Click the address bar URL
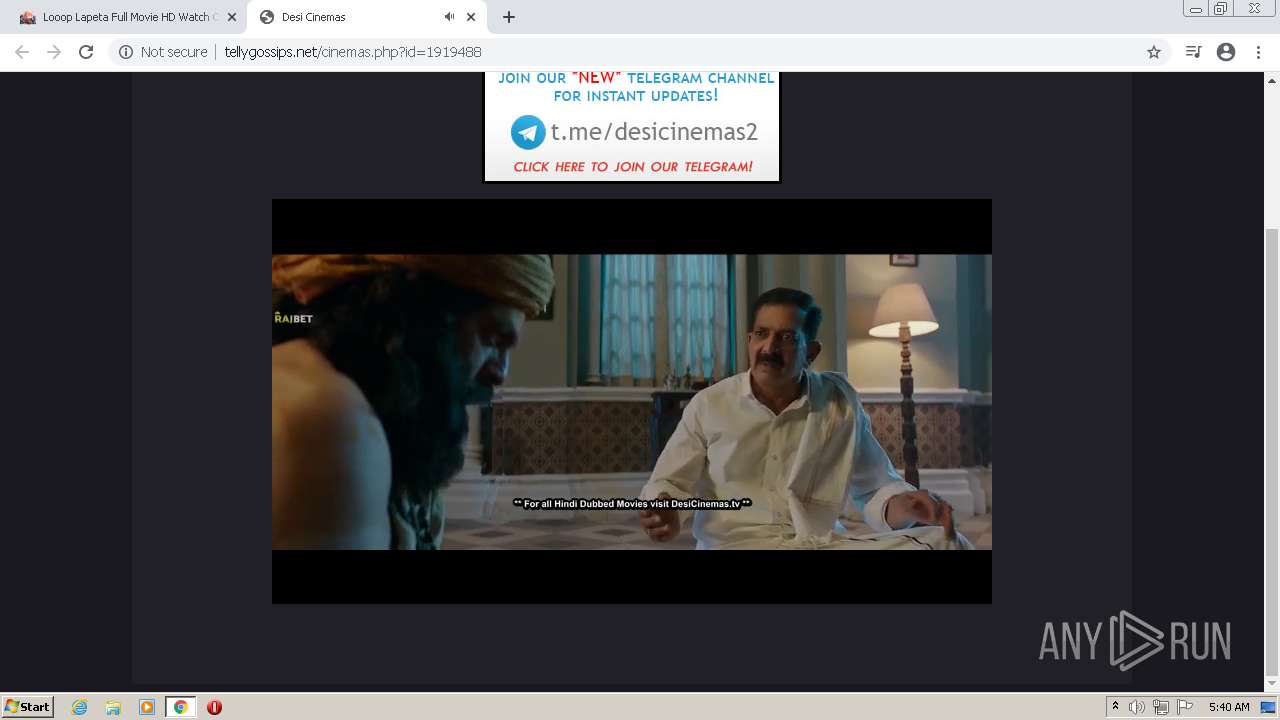Screen dimensions: 1280x720 (352, 52)
